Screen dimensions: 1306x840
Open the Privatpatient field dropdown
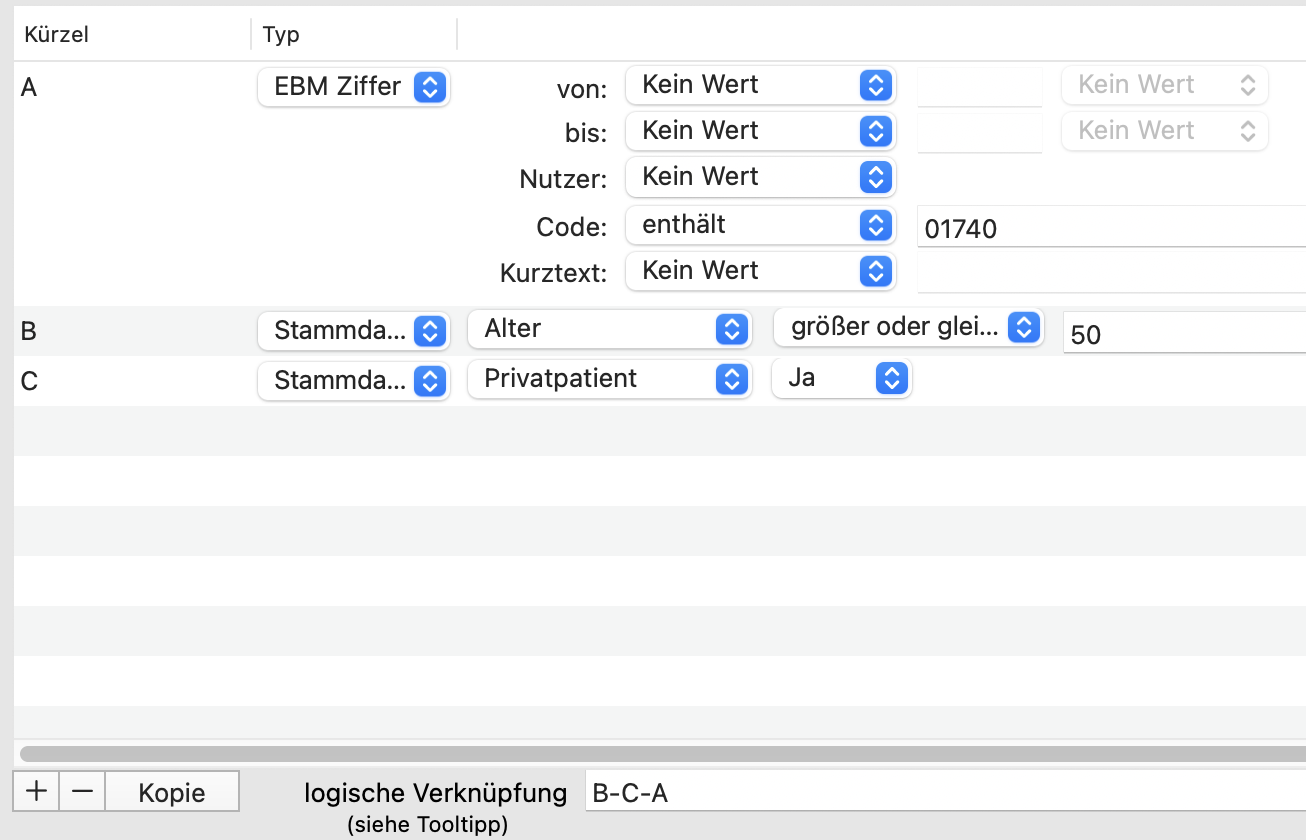[x=609, y=379]
